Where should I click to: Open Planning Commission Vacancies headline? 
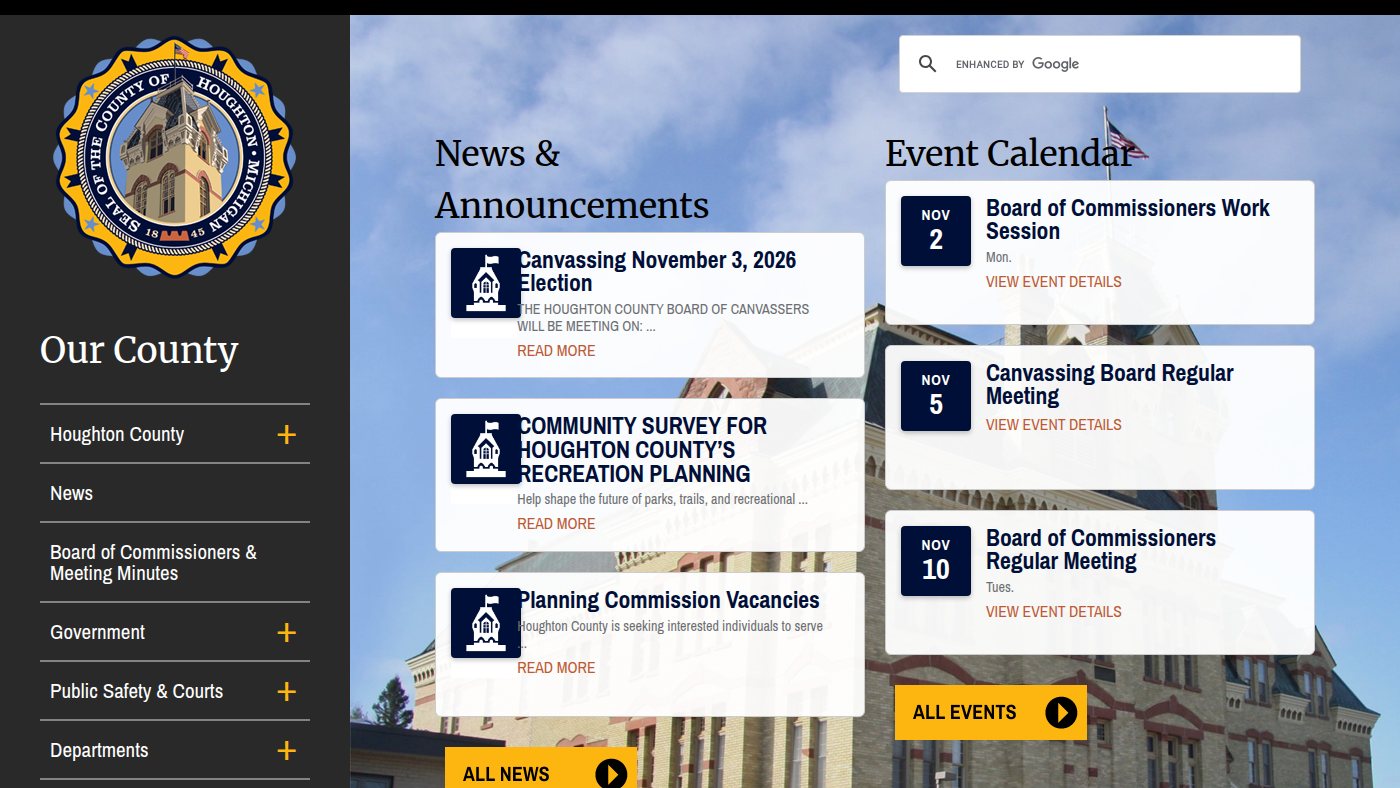point(668,600)
